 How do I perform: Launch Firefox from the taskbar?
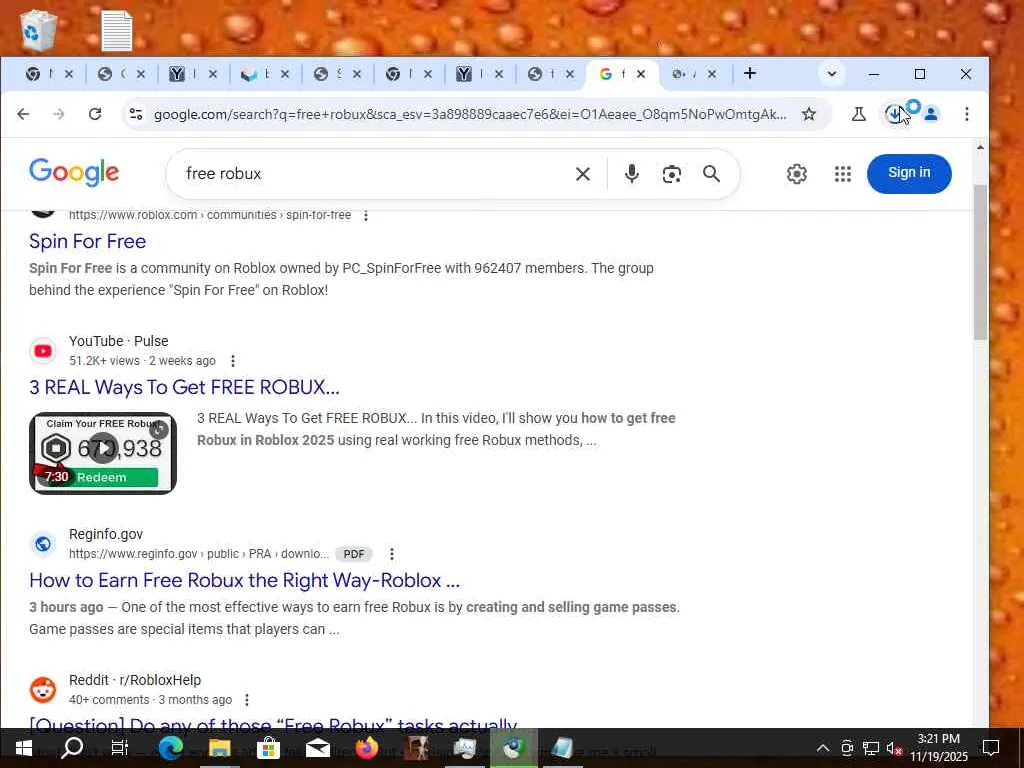click(x=366, y=748)
